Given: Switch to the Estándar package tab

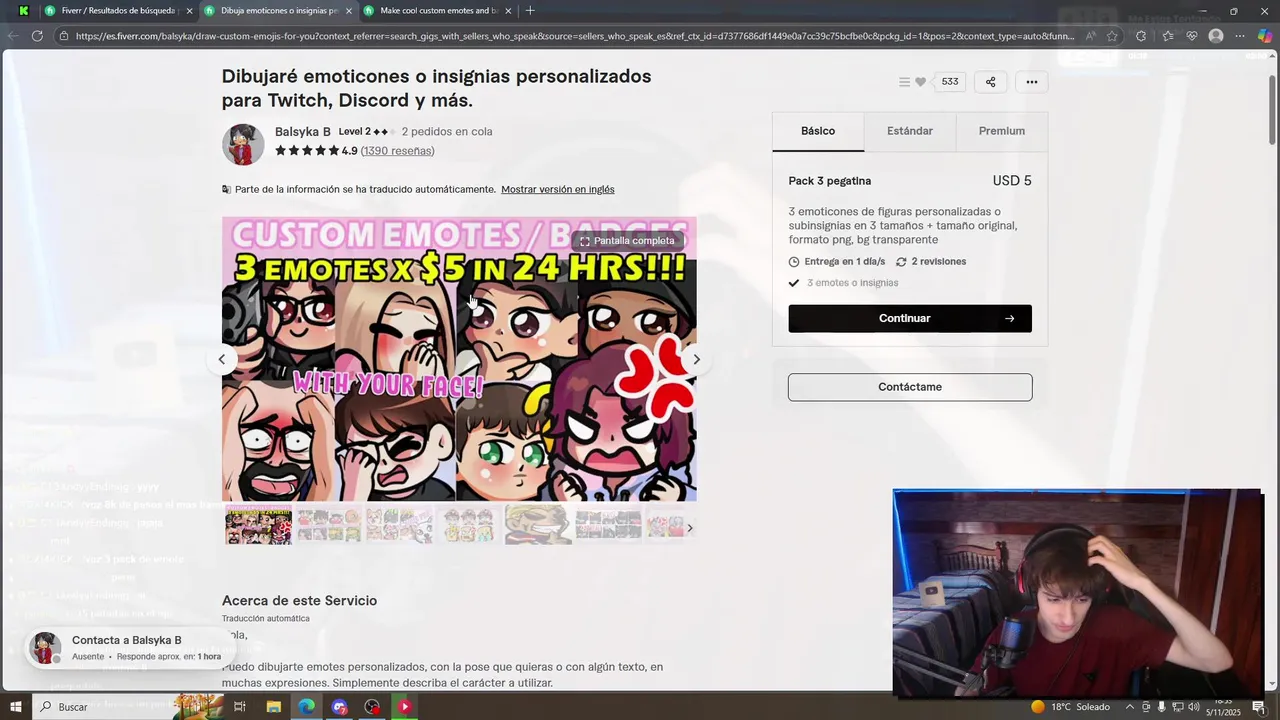Looking at the screenshot, I should click(910, 131).
